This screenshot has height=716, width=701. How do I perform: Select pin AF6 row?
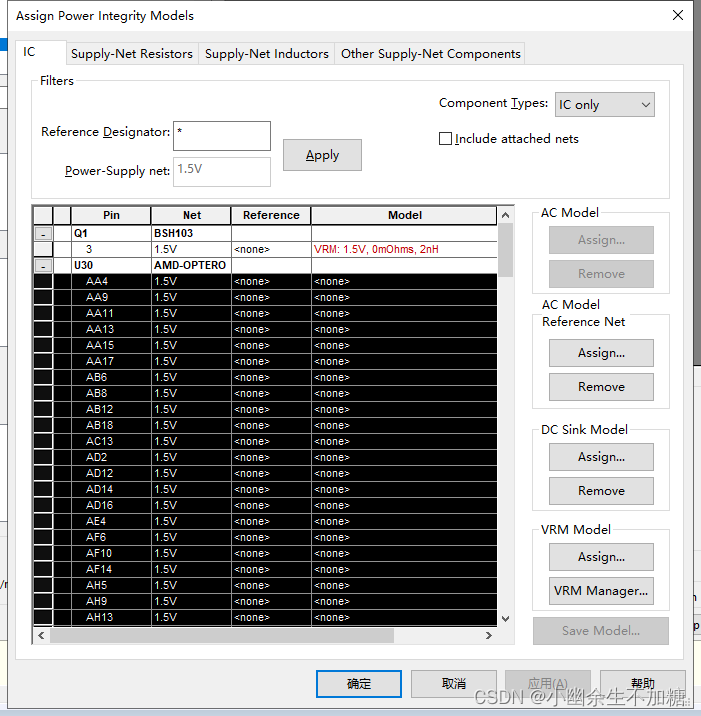tap(265, 537)
